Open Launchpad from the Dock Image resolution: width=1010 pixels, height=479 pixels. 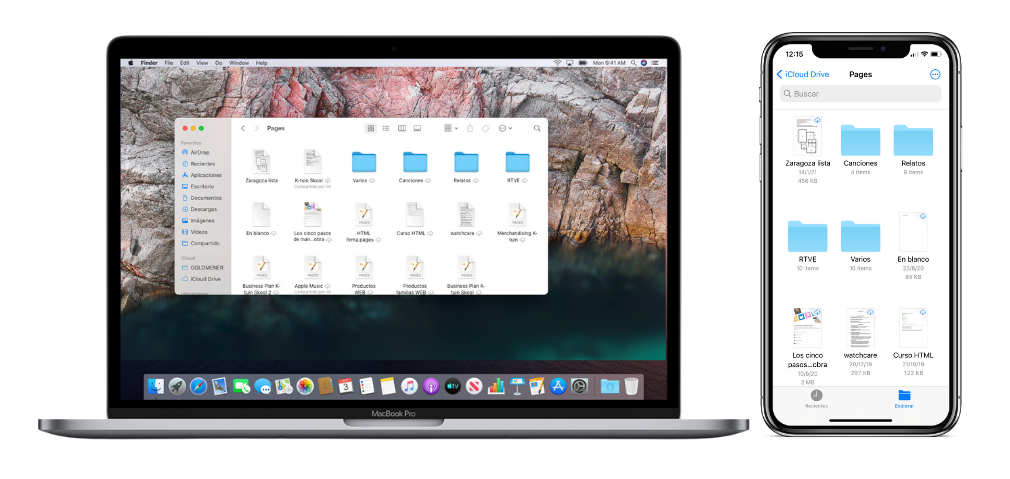(x=177, y=386)
